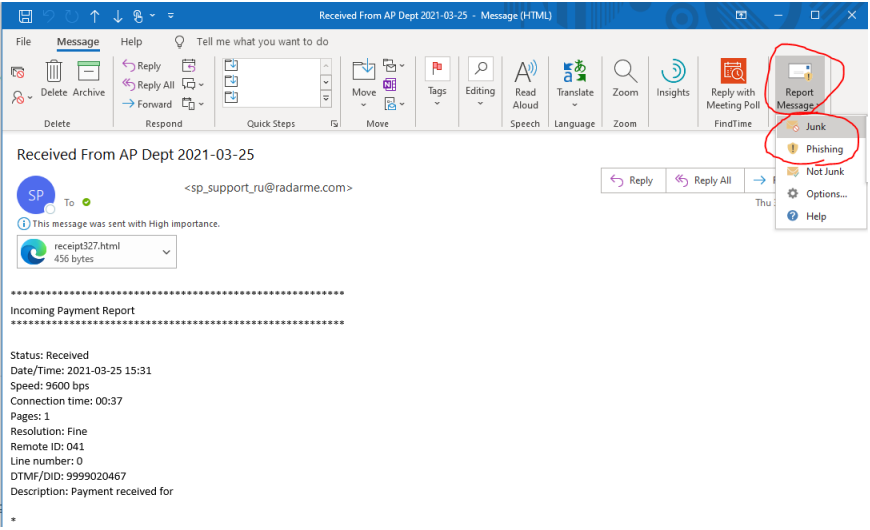
Task: Select the Message ribbon tab
Action: click(78, 42)
